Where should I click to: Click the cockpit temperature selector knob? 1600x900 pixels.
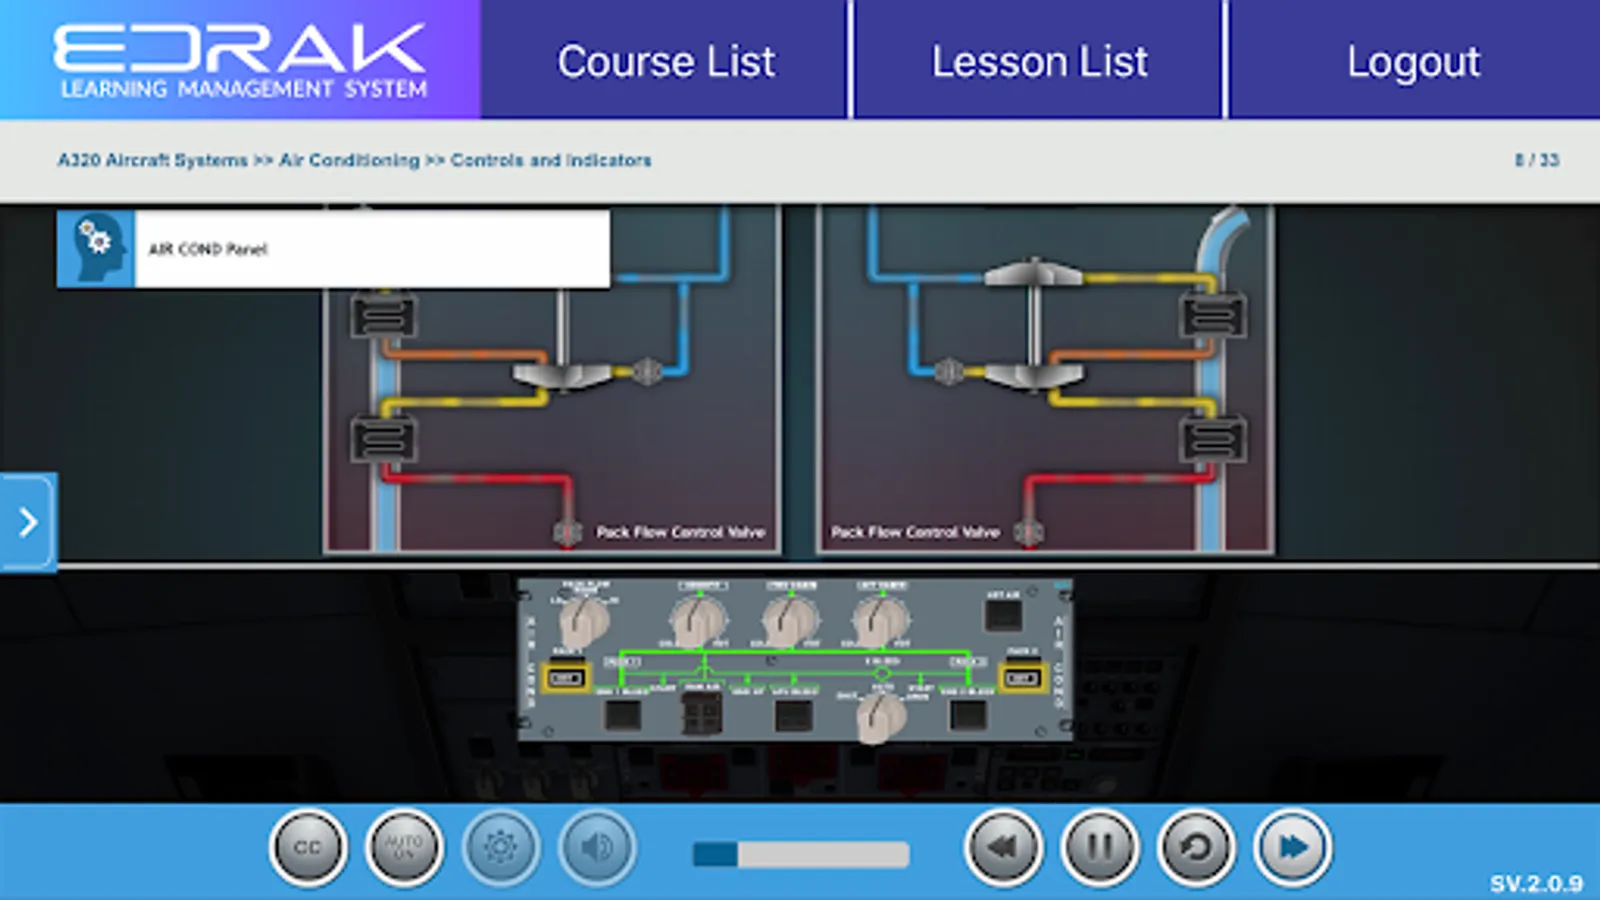699,620
